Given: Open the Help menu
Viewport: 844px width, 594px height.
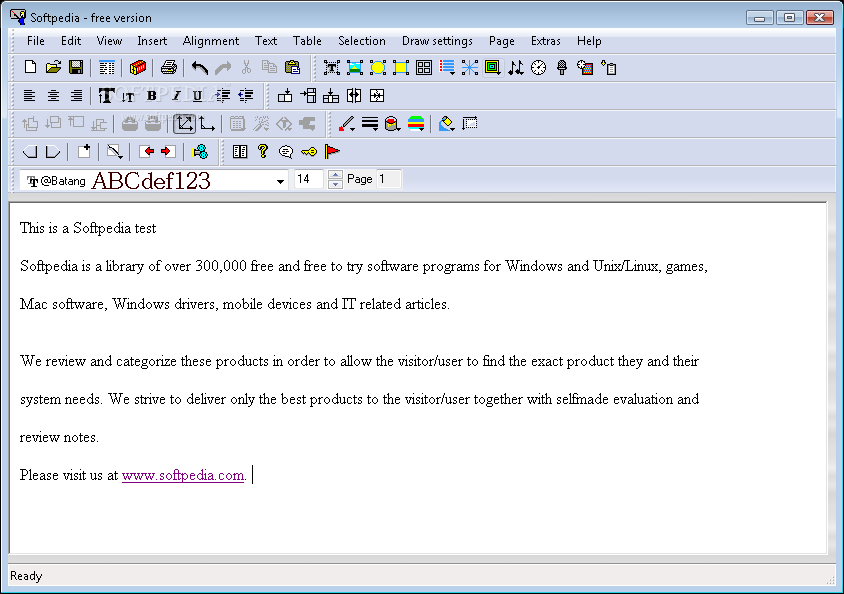Looking at the screenshot, I should [x=589, y=41].
